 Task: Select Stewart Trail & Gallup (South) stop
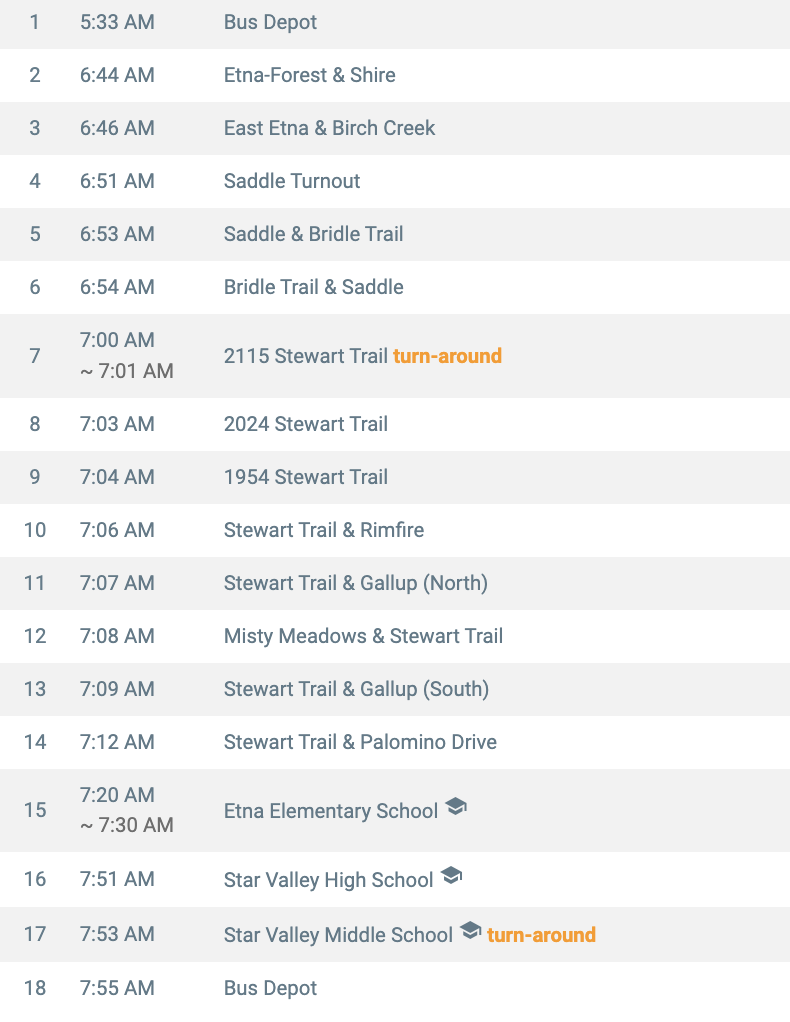pyautogui.click(x=356, y=689)
